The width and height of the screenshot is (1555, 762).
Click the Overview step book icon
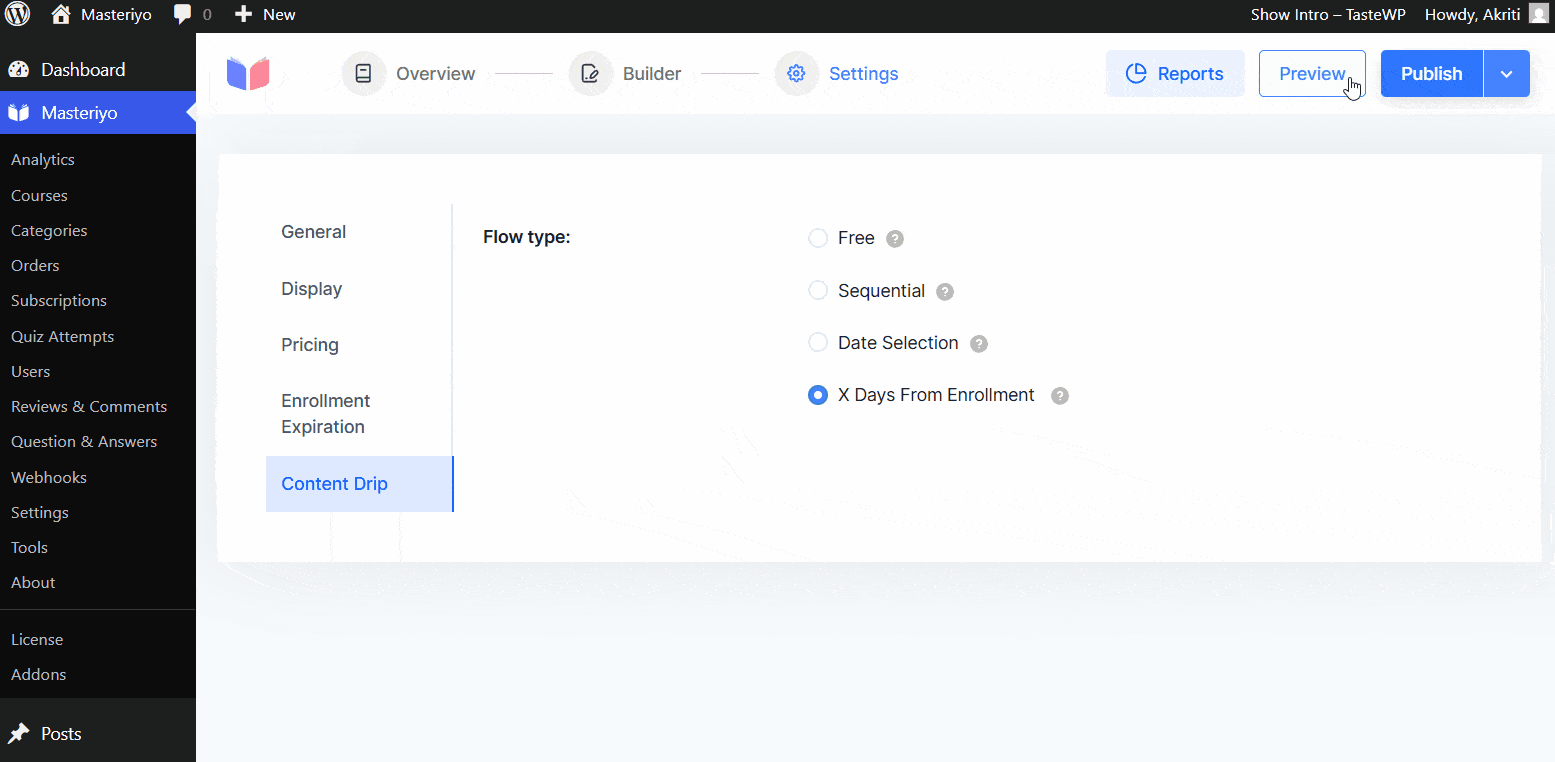pyautogui.click(x=363, y=74)
